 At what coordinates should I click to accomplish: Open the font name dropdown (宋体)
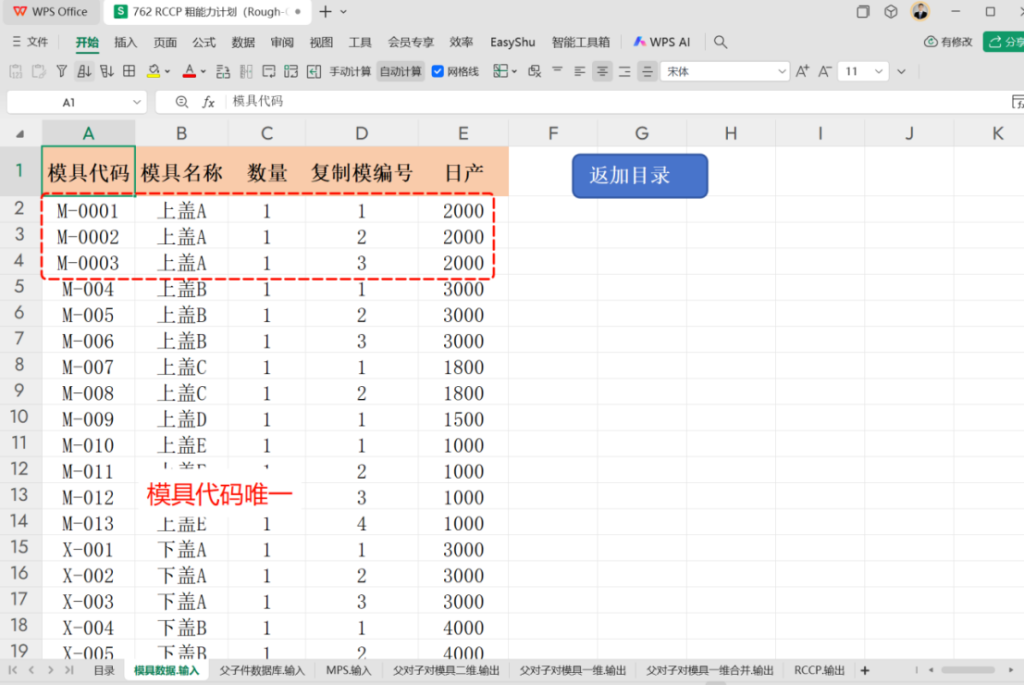[782, 72]
